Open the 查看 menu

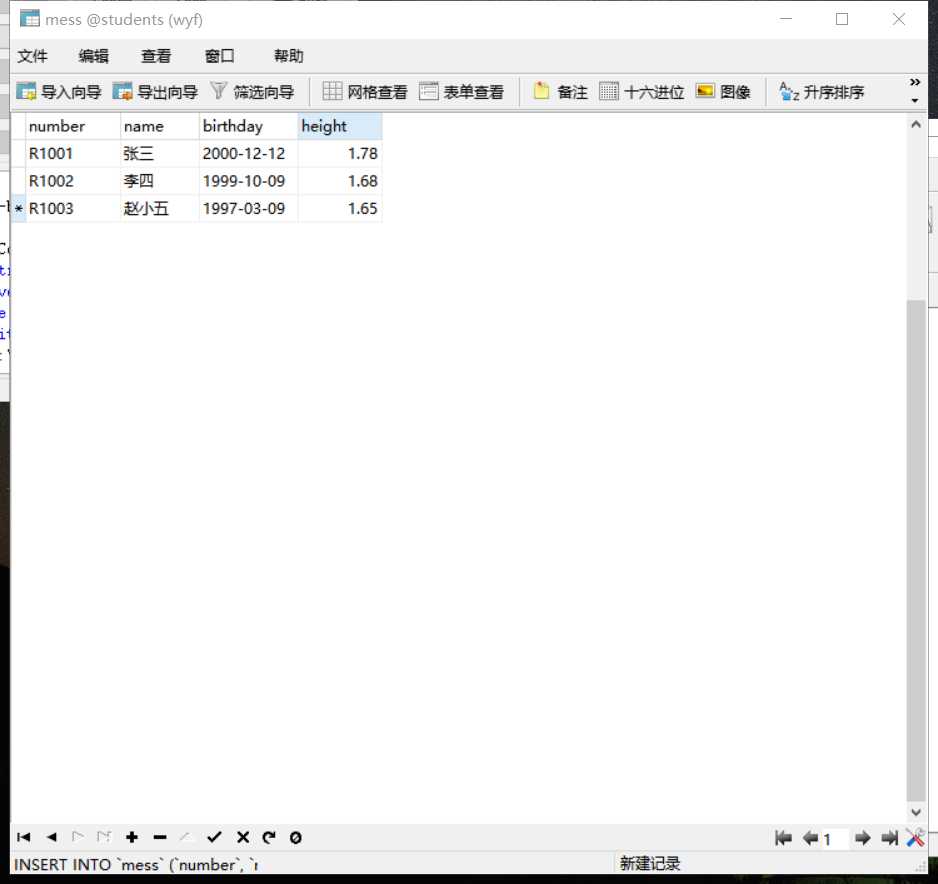[156, 56]
